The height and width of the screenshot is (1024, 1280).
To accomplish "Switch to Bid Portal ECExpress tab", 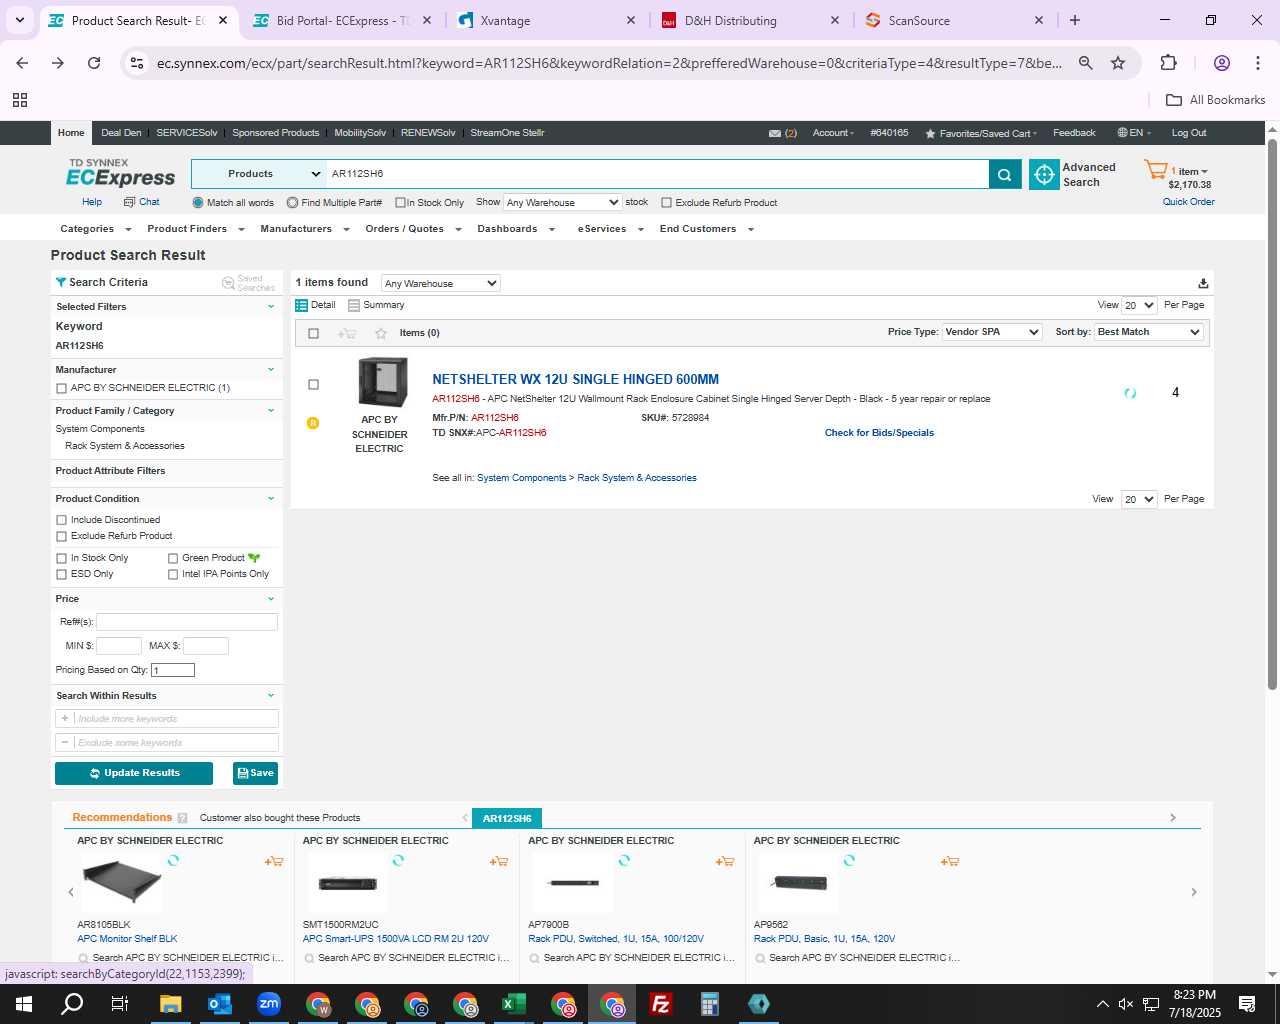I will (x=342, y=20).
